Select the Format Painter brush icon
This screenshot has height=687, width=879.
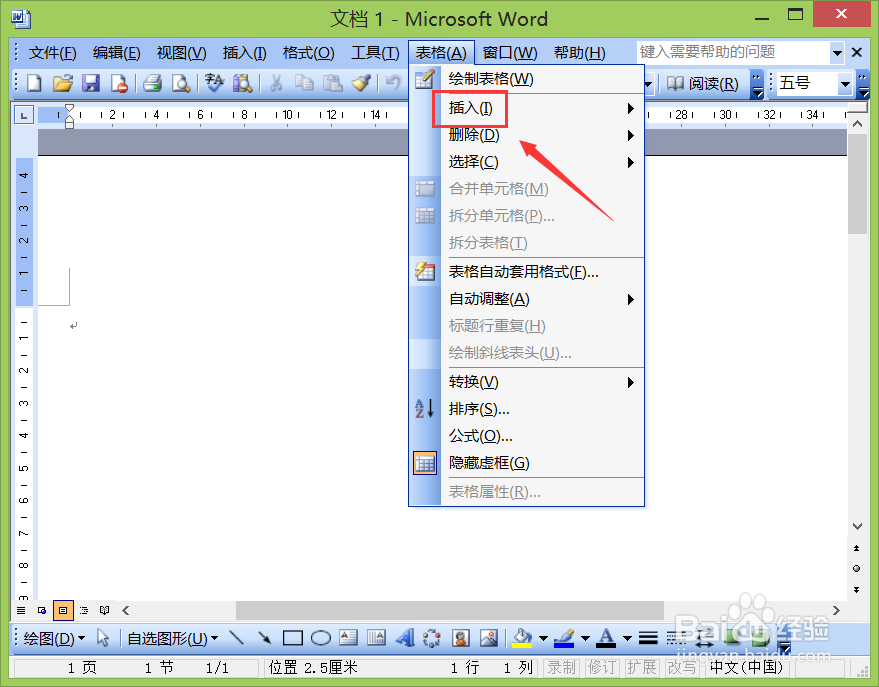(x=361, y=83)
